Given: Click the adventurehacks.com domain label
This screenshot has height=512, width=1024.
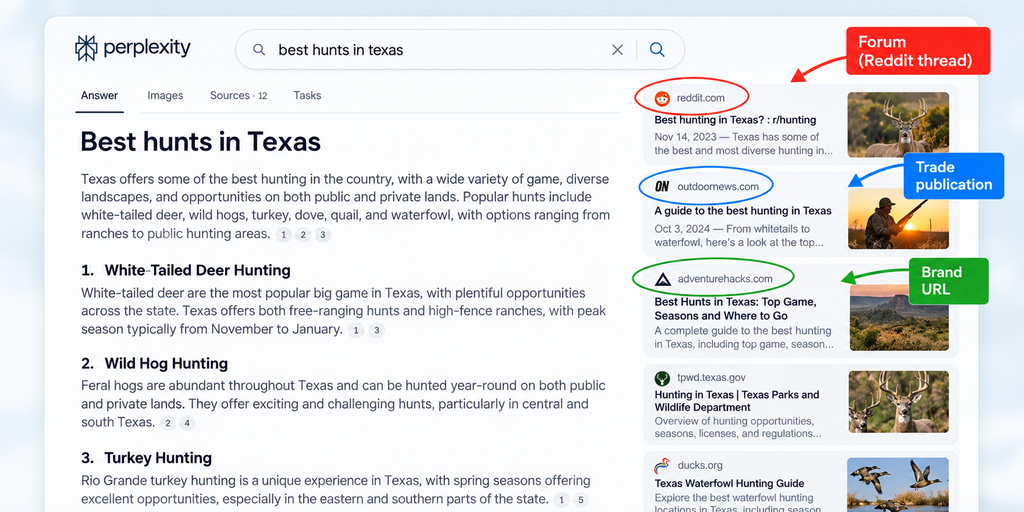Looking at the screenshot, I should [x=725, y=279].
